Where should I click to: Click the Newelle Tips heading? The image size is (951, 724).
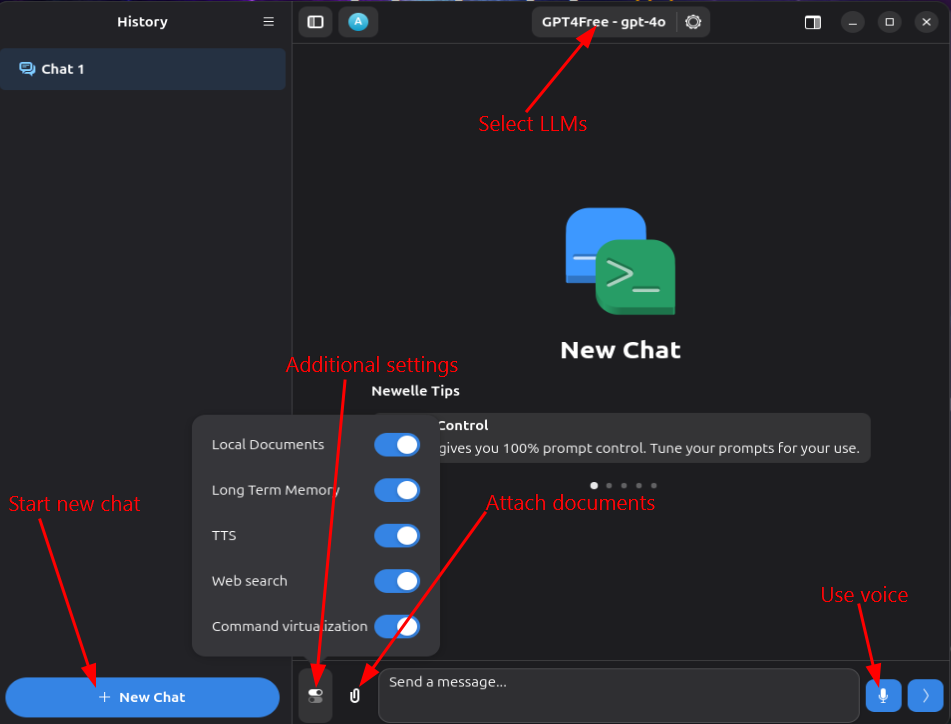pos(415,391)
